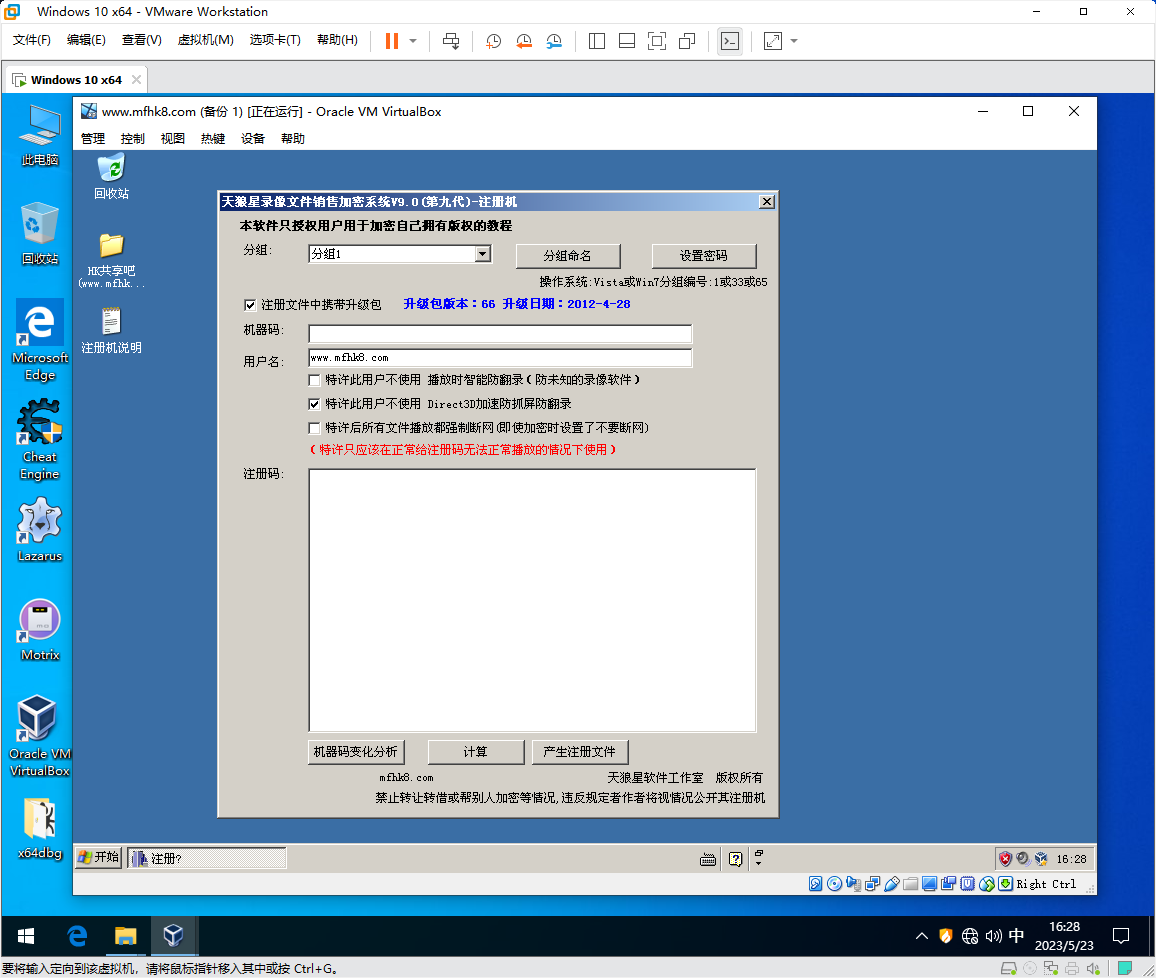Screen dimensions: 1156x978
Task: Open the VMware 虚拟机(M) menu
Action: pos(206,40)
